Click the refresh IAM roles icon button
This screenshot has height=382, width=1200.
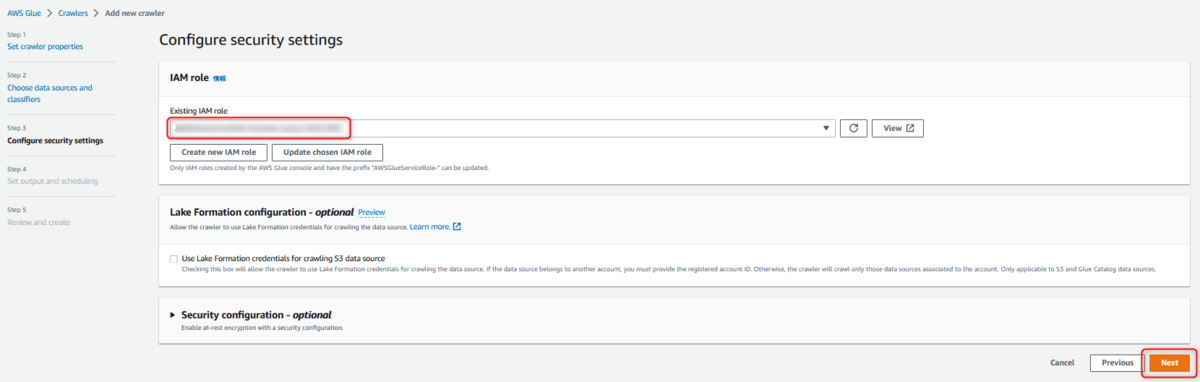point(853,128)
